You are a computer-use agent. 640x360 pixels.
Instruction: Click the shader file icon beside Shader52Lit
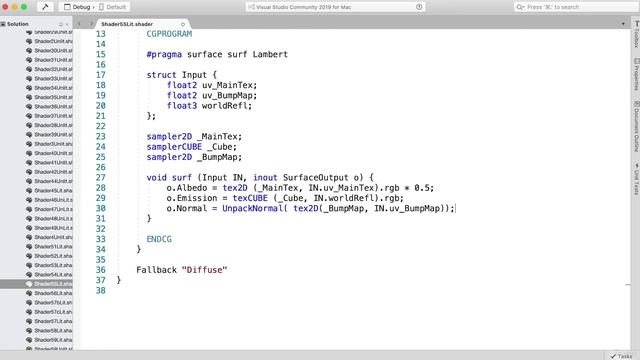29,256
